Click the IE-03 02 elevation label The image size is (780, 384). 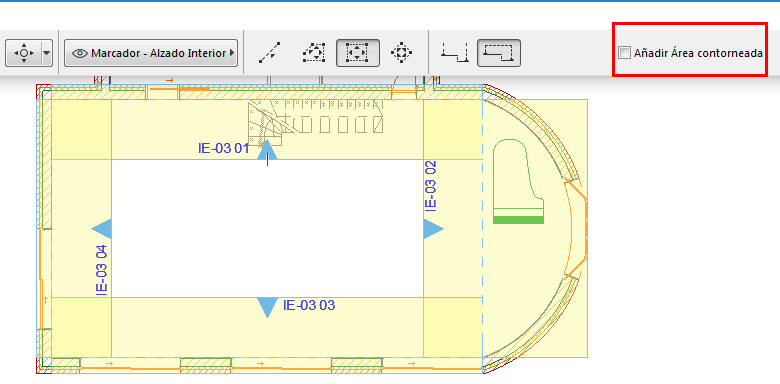(x=431, y=185)
